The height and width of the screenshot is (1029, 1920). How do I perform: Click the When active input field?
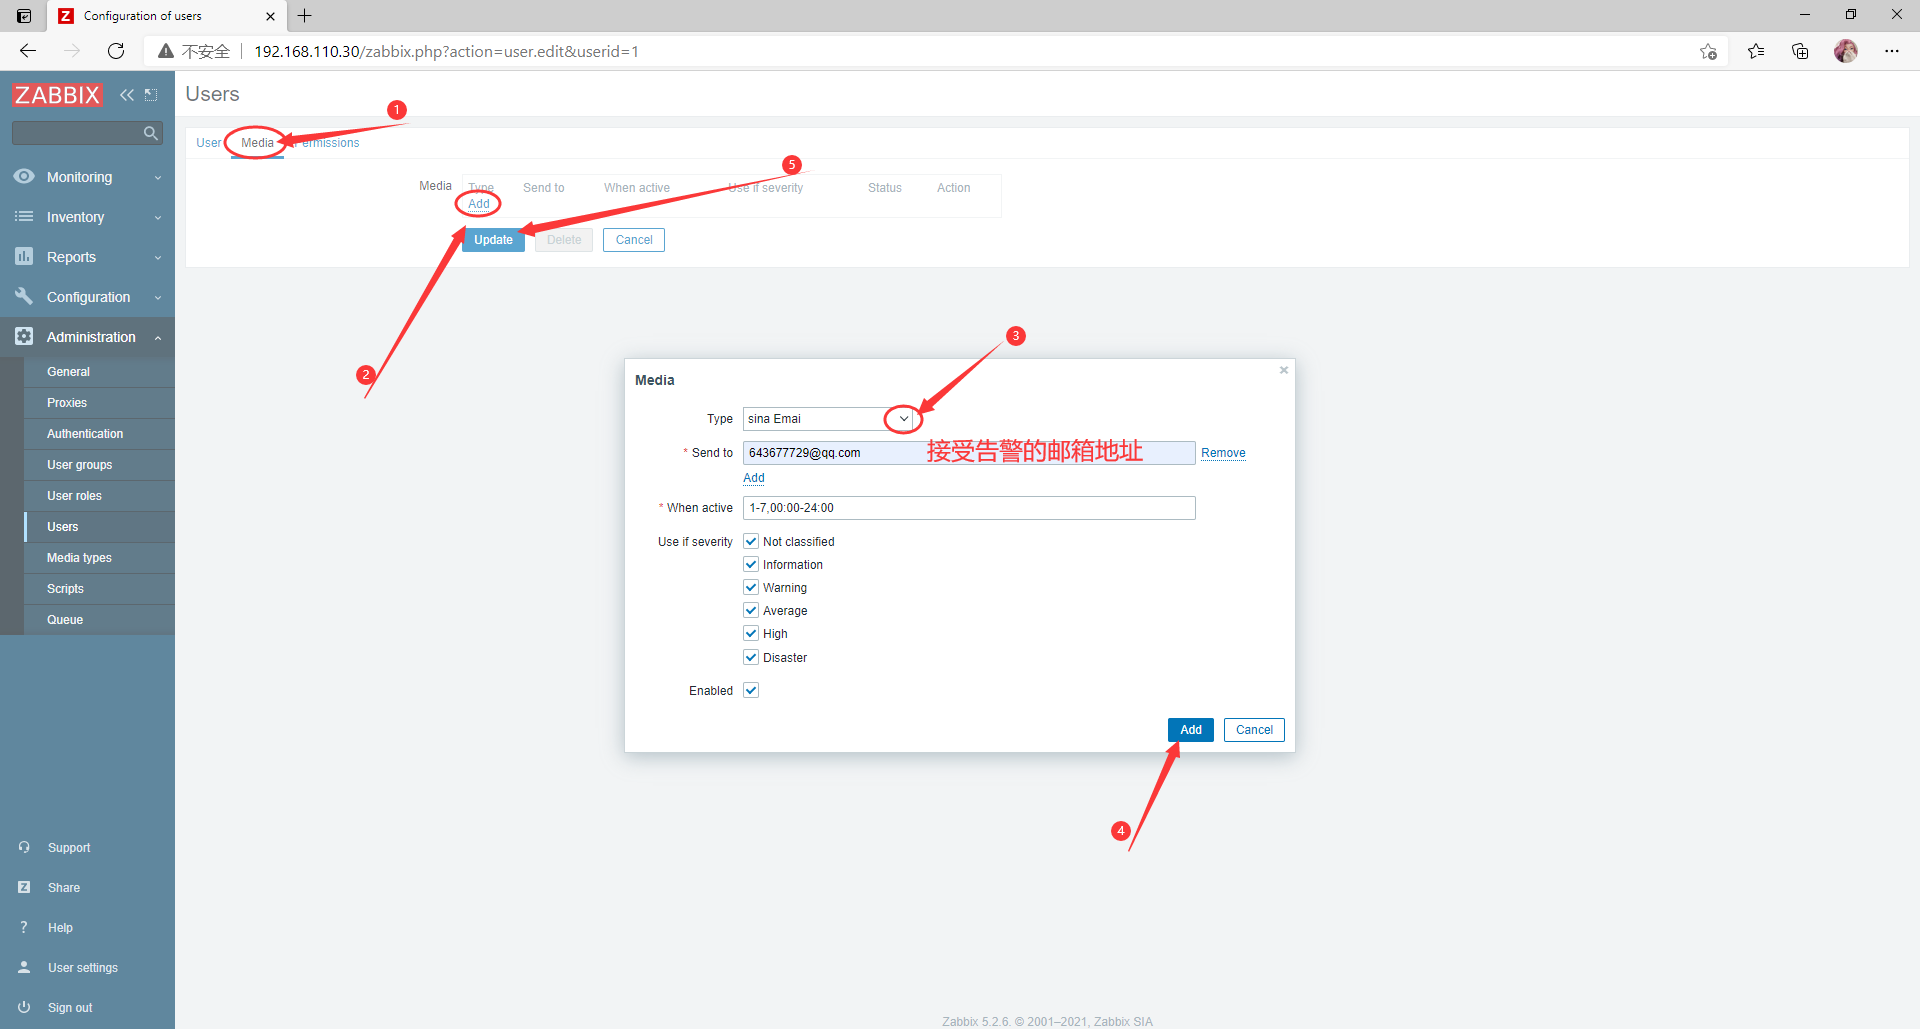click(969, 508)
